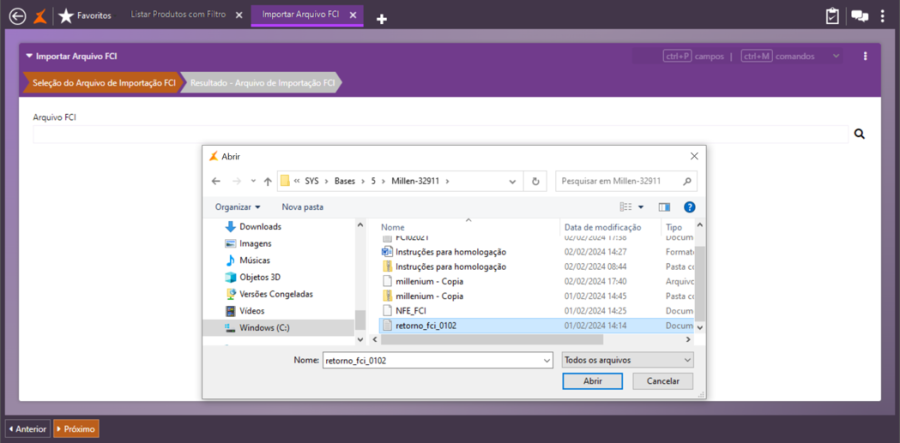Click the view layout icon
Screen dimensions: 900x443
coord(626,207)
